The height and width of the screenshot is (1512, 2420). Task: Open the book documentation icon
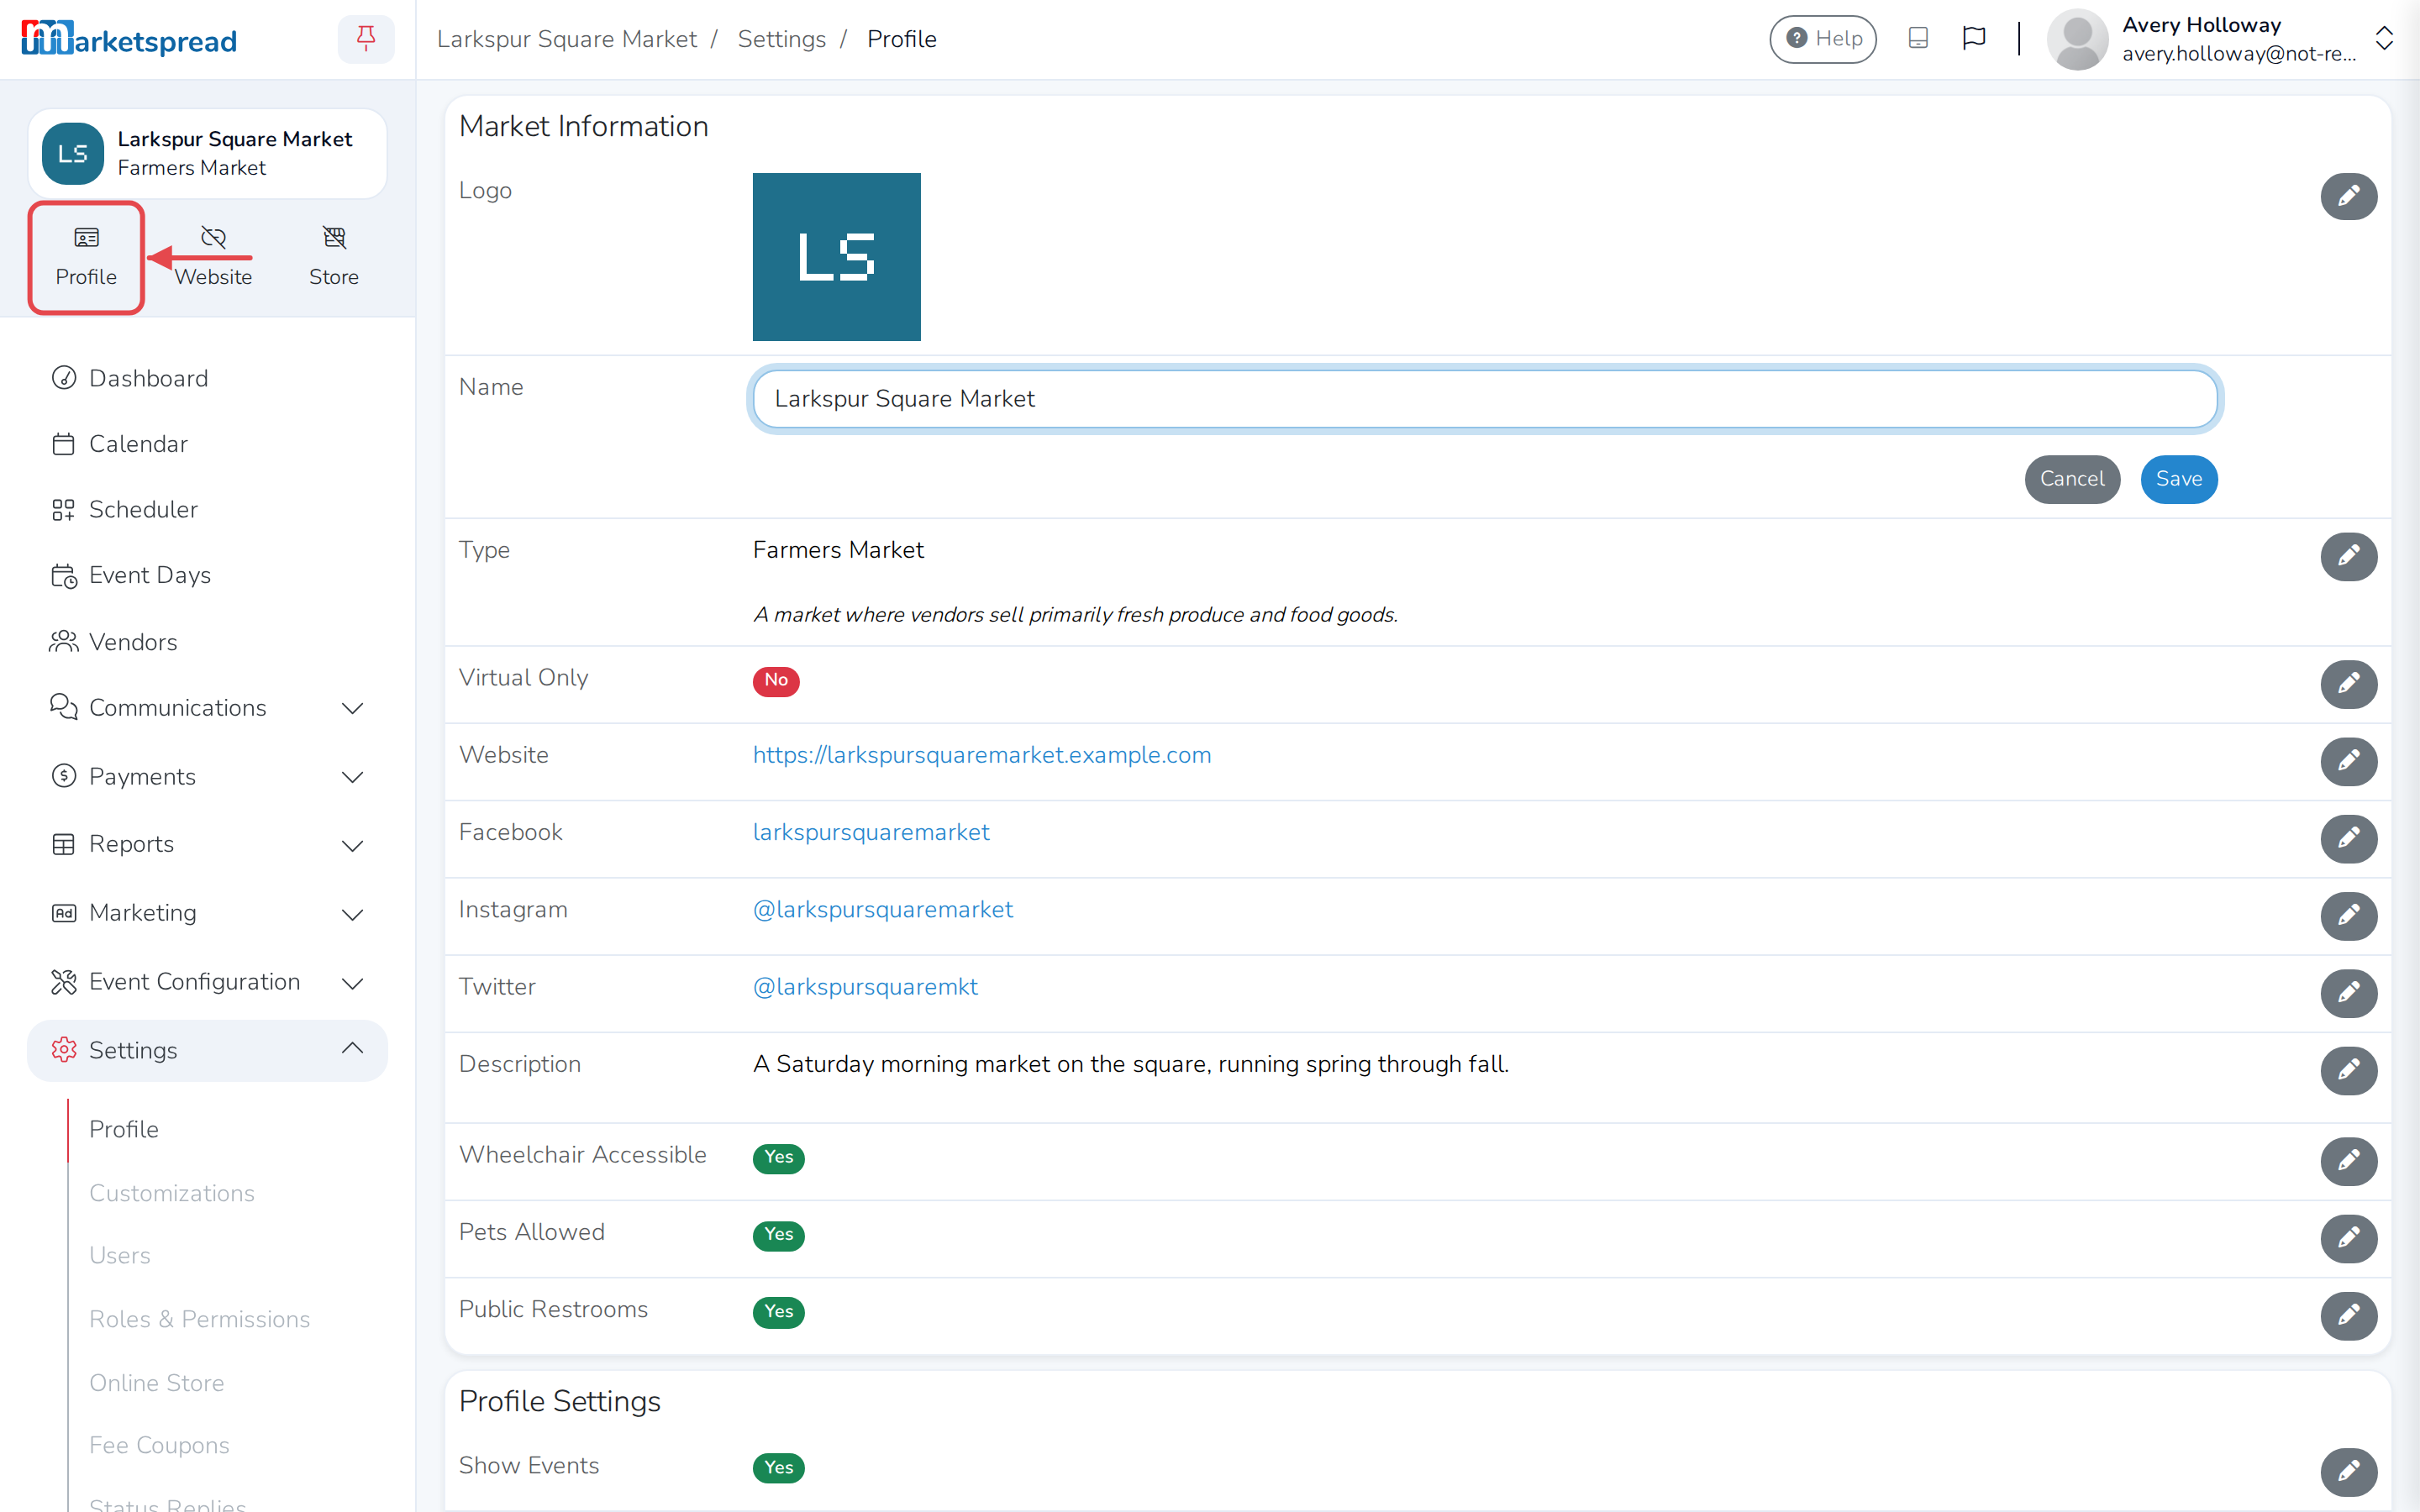(x=1917, y=39)
